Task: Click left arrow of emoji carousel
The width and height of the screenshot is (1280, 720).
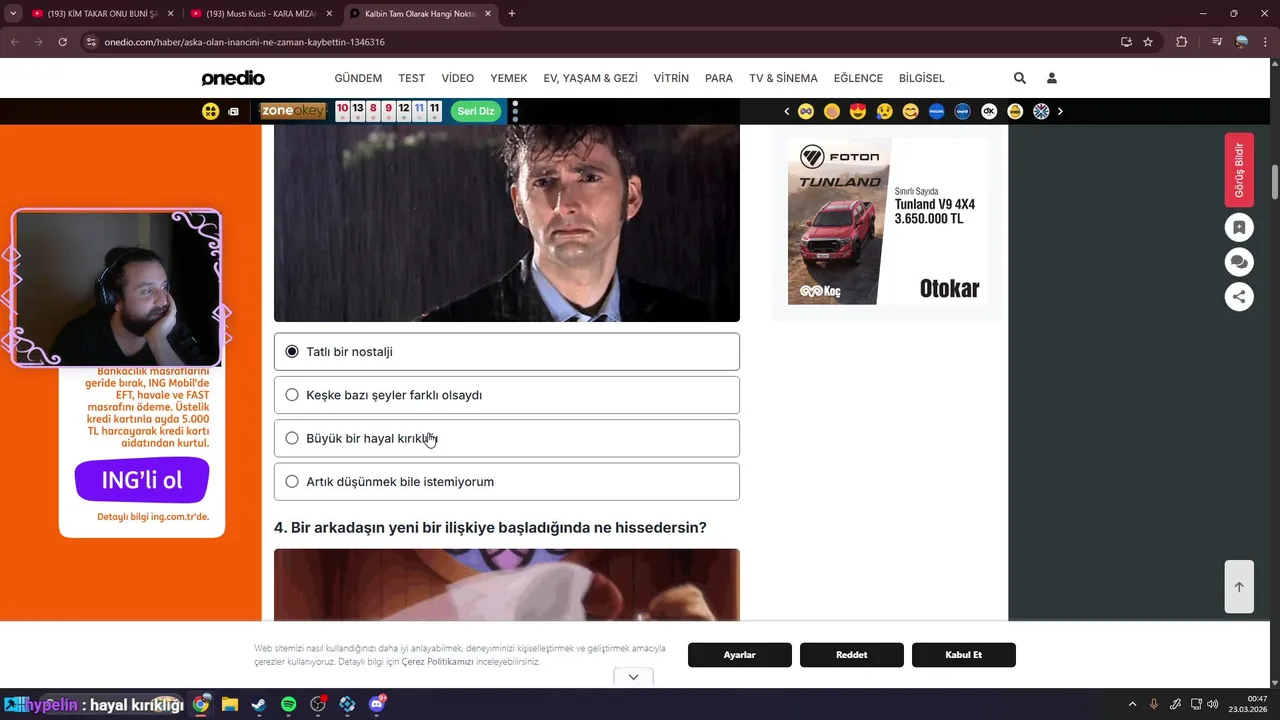Action: coord(787,111)
